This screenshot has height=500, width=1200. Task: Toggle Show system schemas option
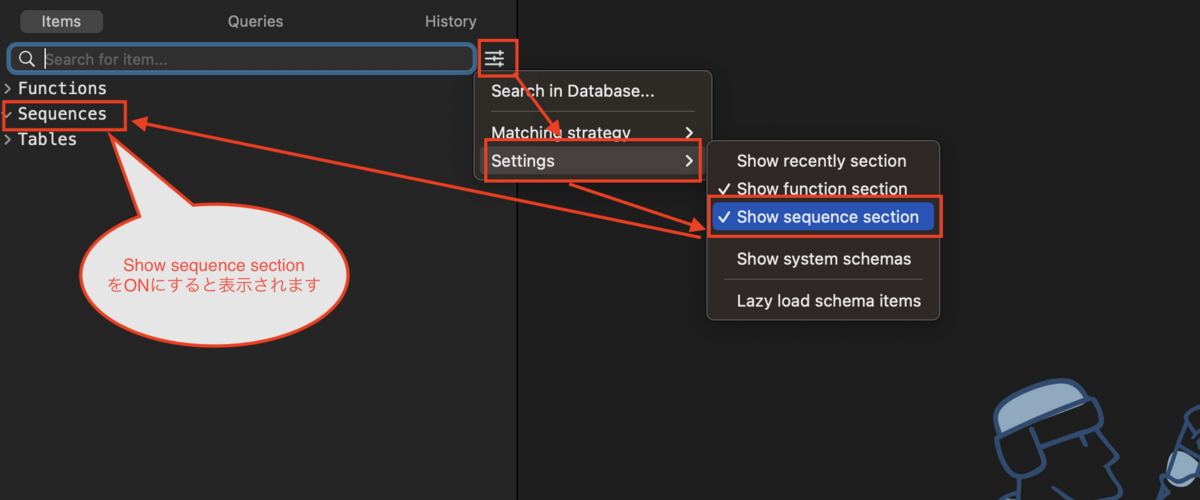(x=823, y=259)
